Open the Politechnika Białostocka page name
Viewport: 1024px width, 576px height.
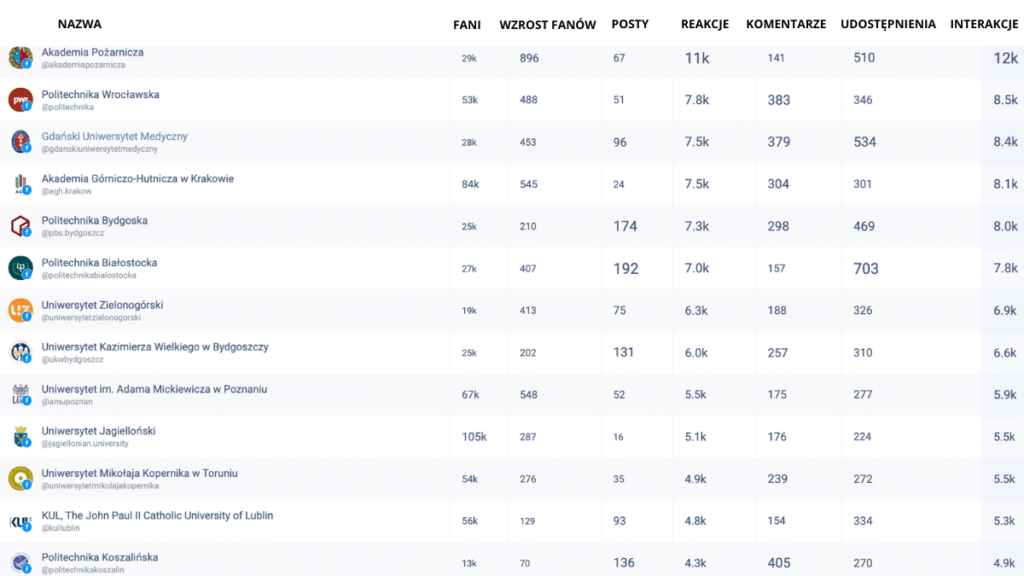99,263
